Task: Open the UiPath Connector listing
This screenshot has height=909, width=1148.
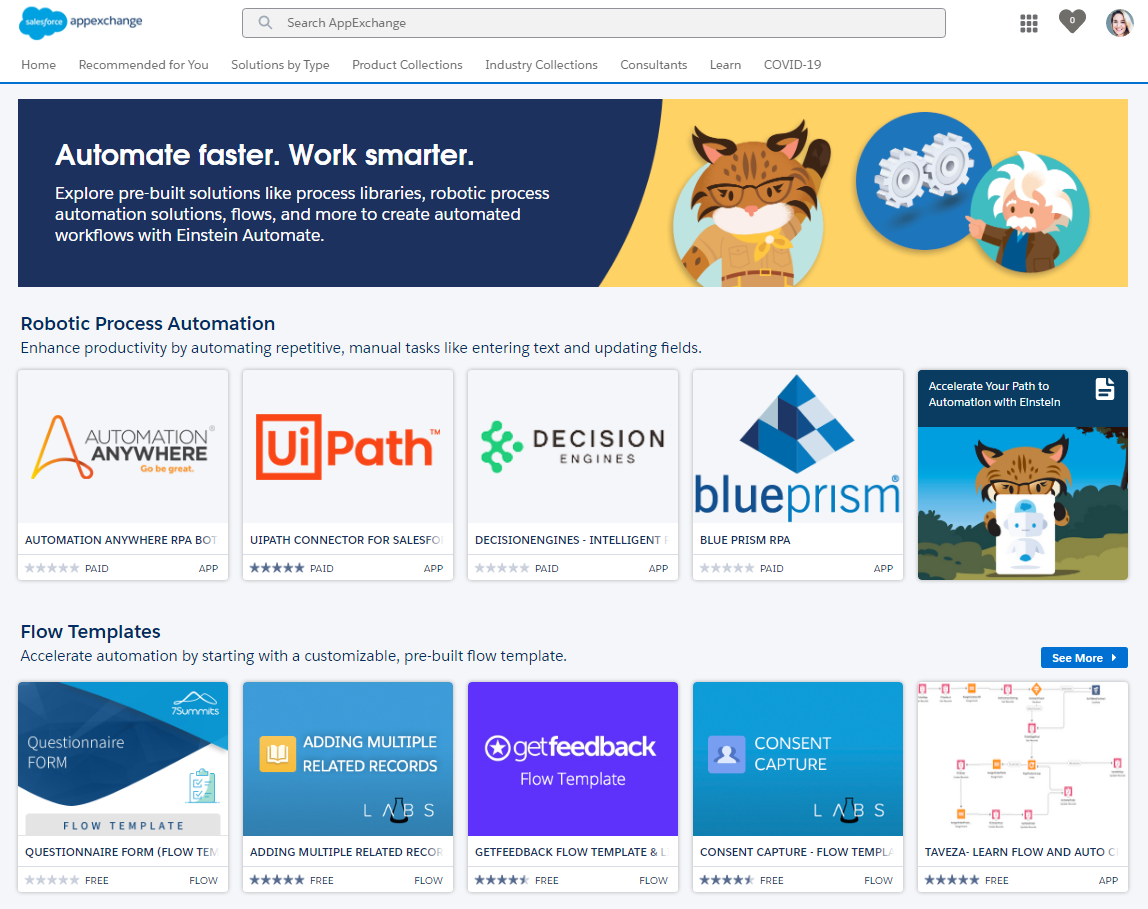Action: (346, 540)
